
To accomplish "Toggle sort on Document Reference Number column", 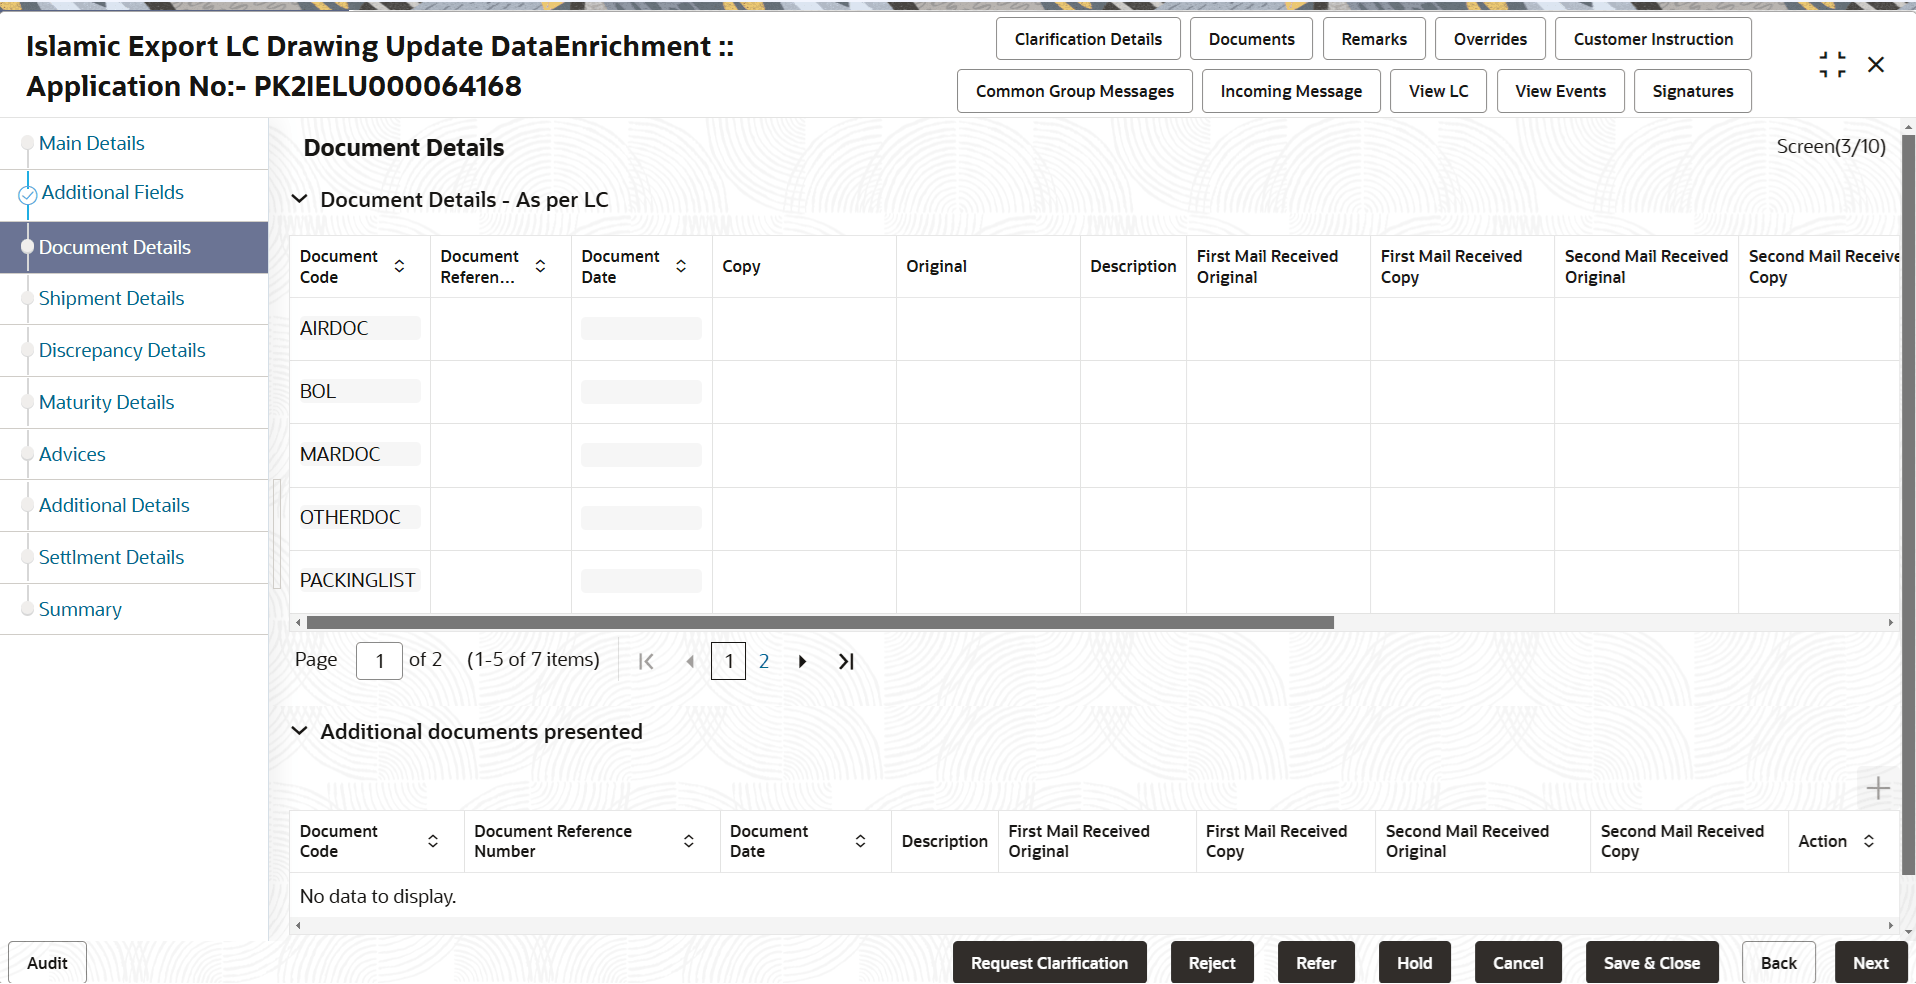I will (688, 841).
